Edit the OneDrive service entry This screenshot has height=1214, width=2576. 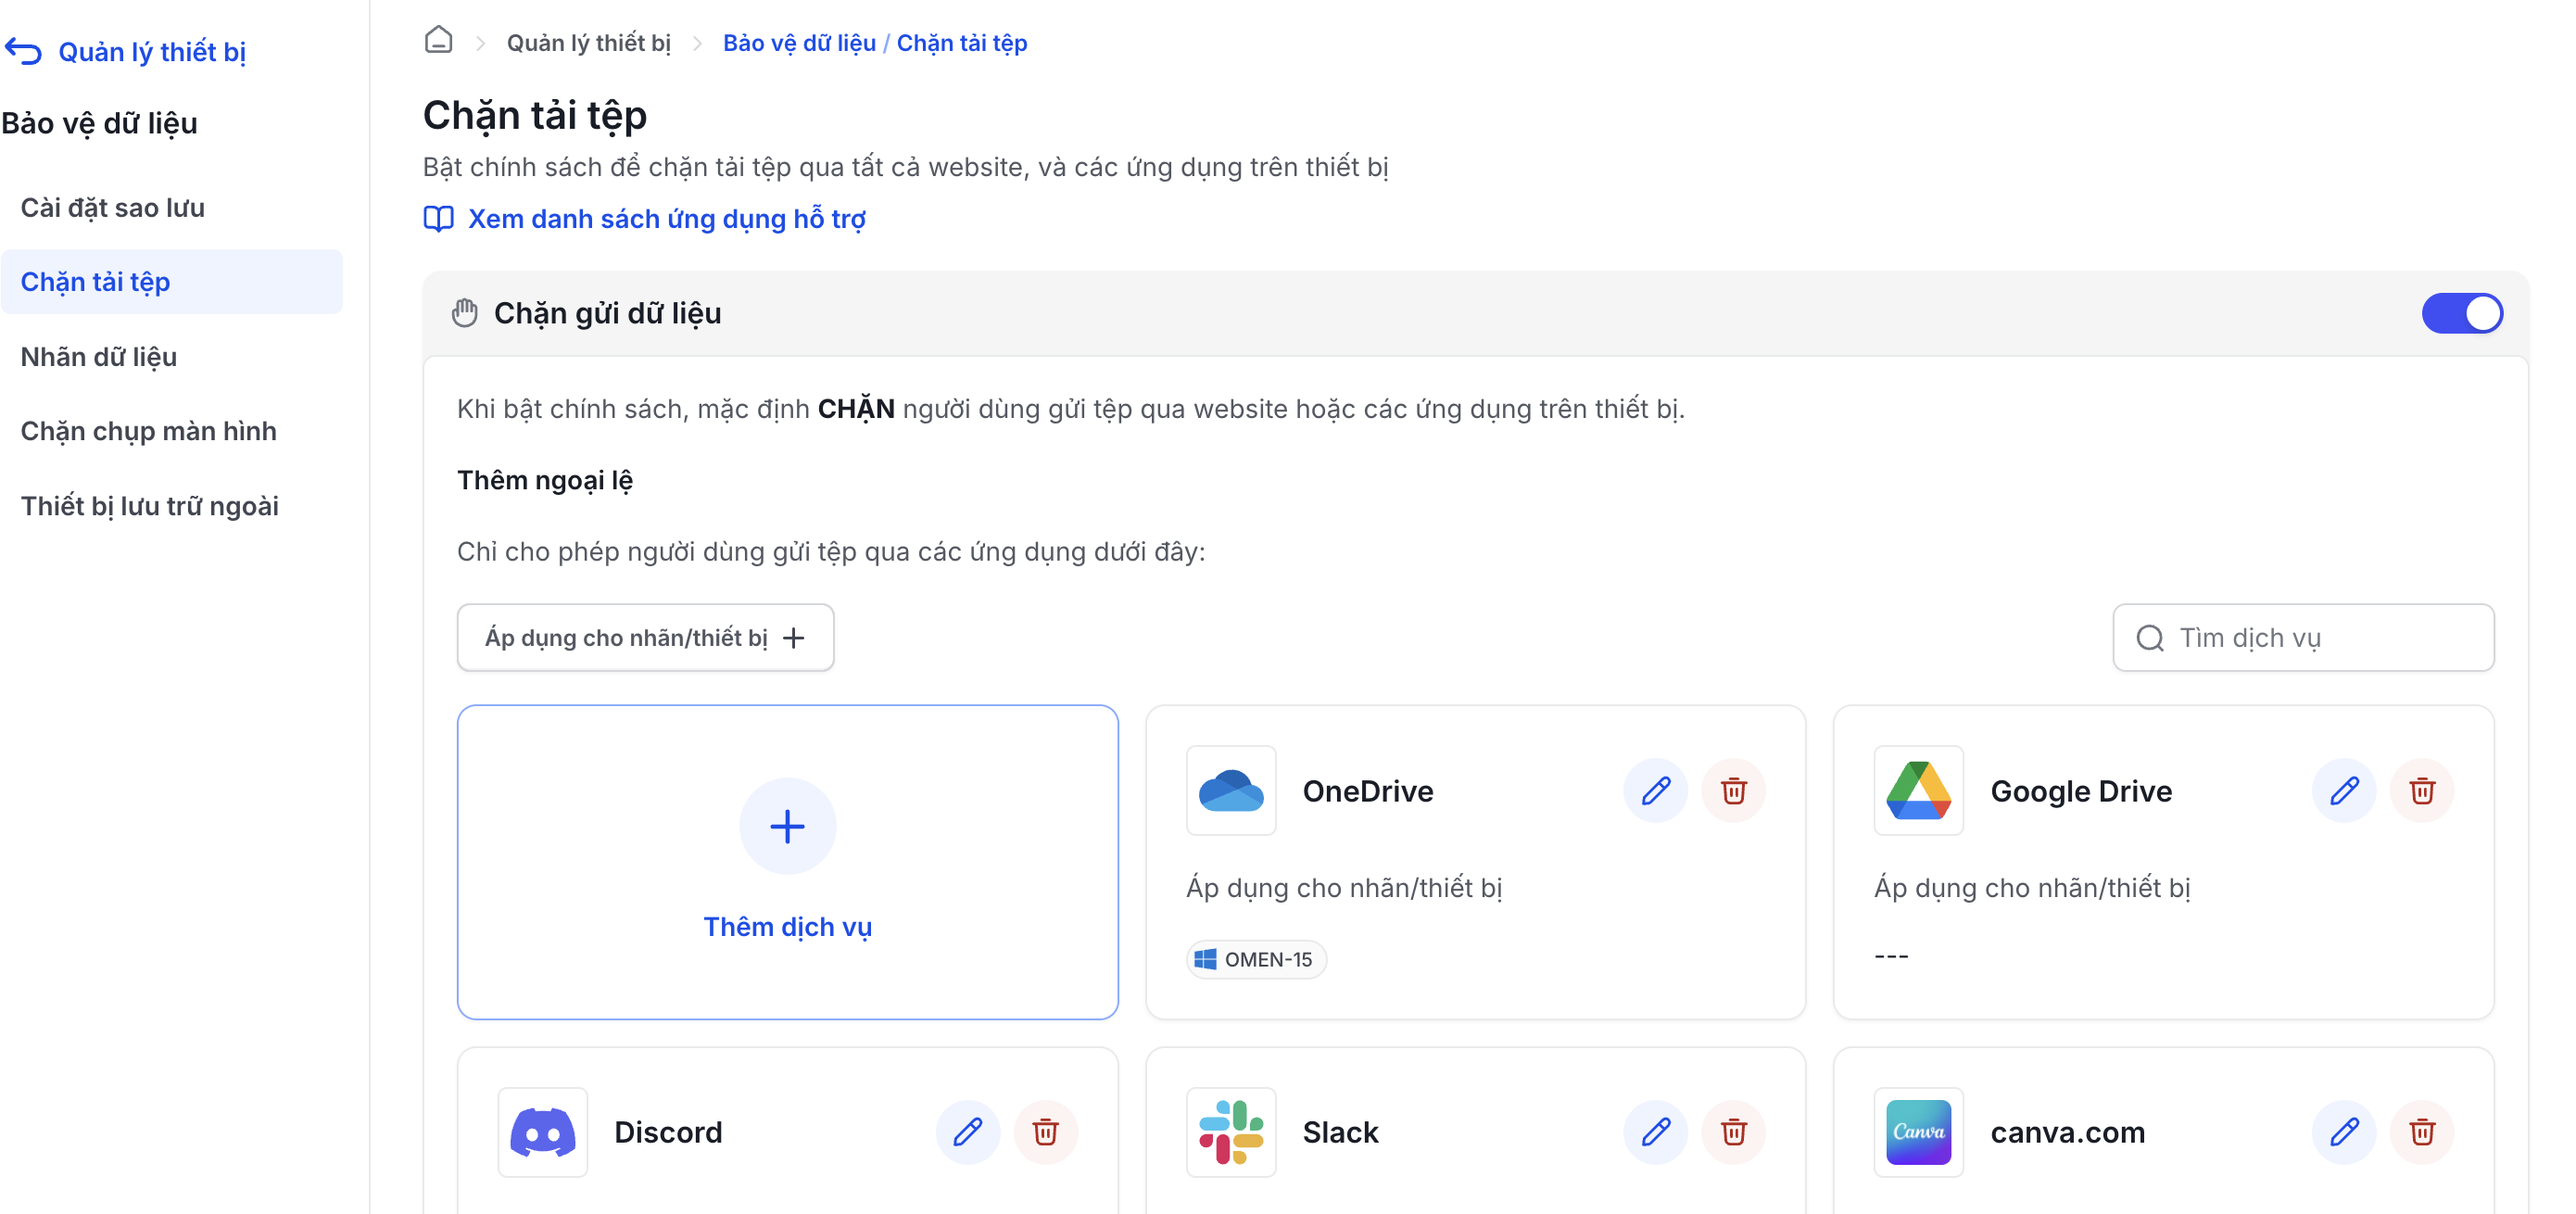1655,791
